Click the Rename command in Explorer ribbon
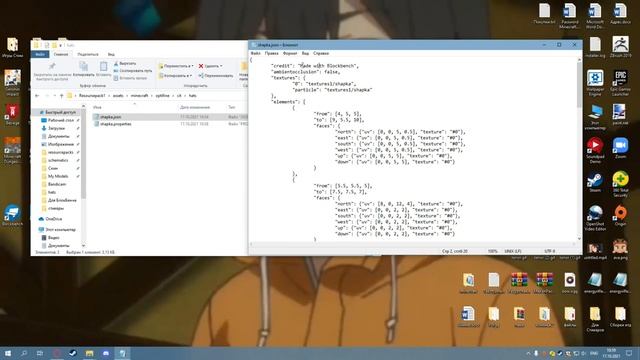Screen dimensions: 640x360 click(216, 76)
